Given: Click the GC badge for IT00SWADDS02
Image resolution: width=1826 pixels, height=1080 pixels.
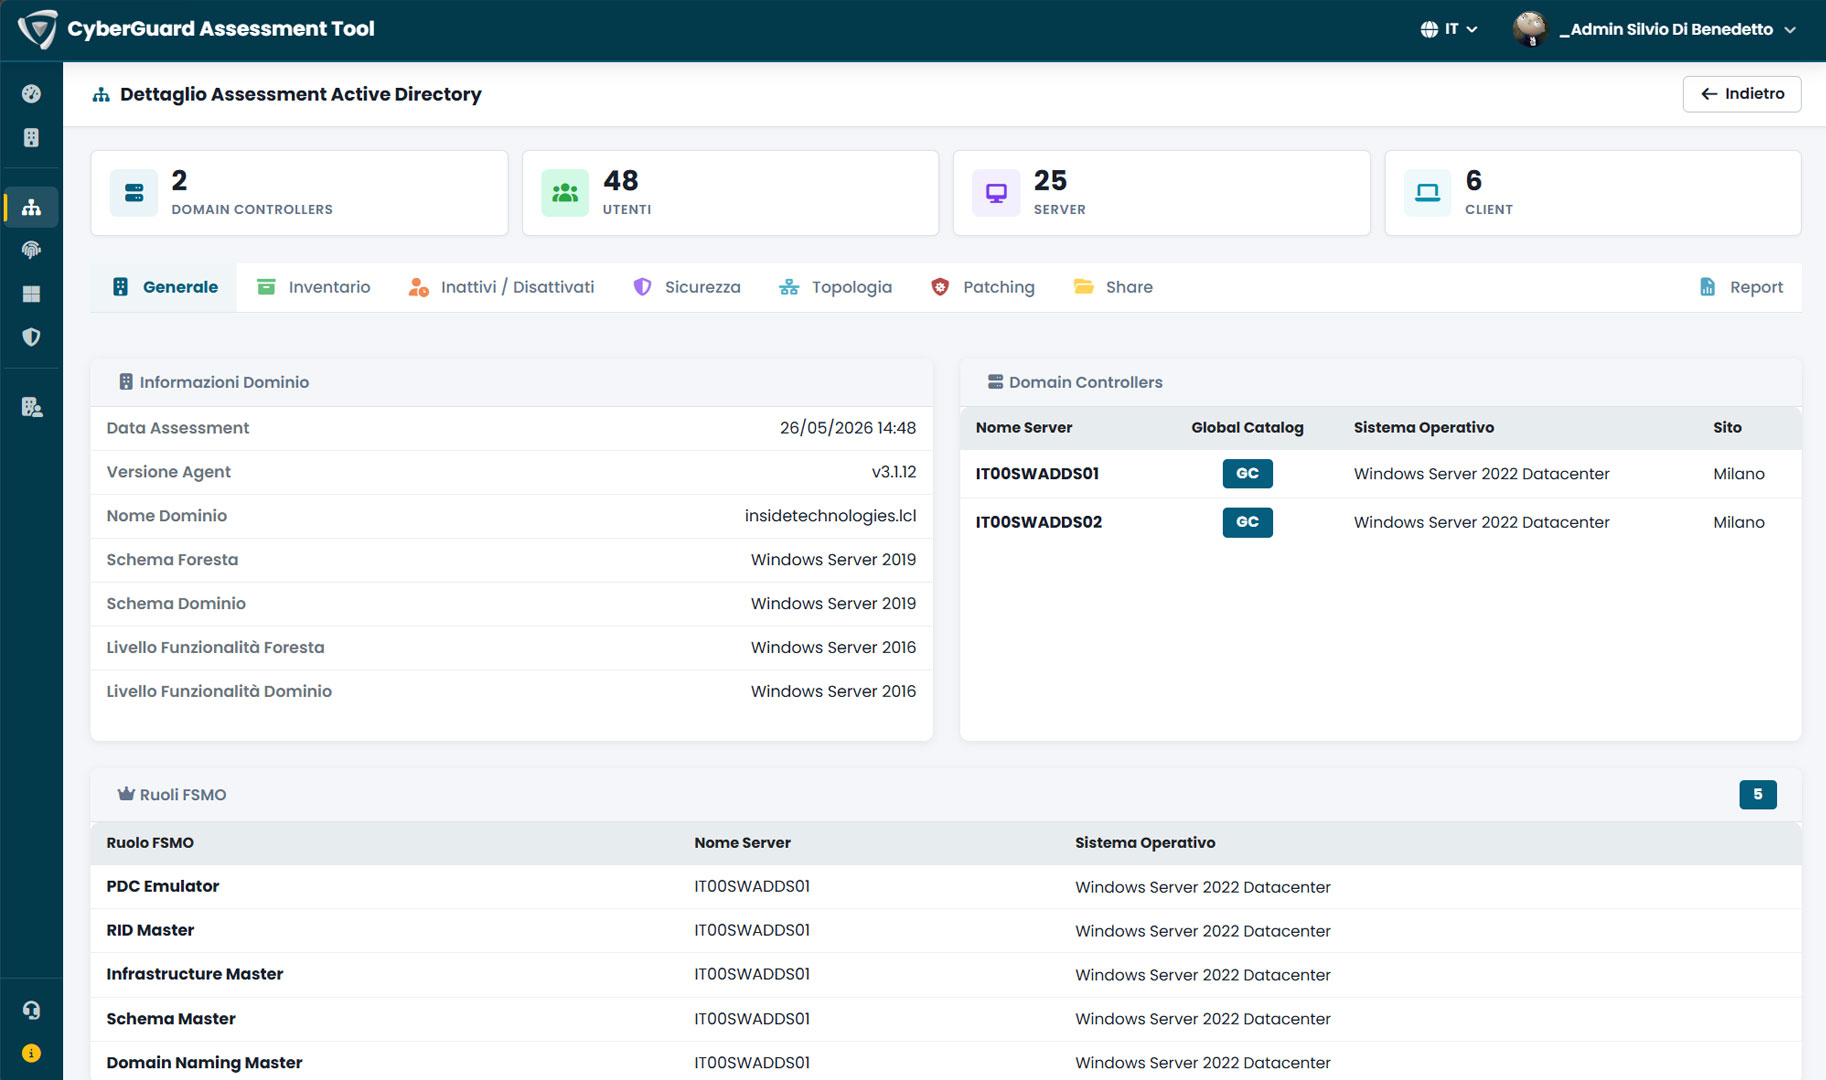Looking at the screenshot, I should point(1247,522).
